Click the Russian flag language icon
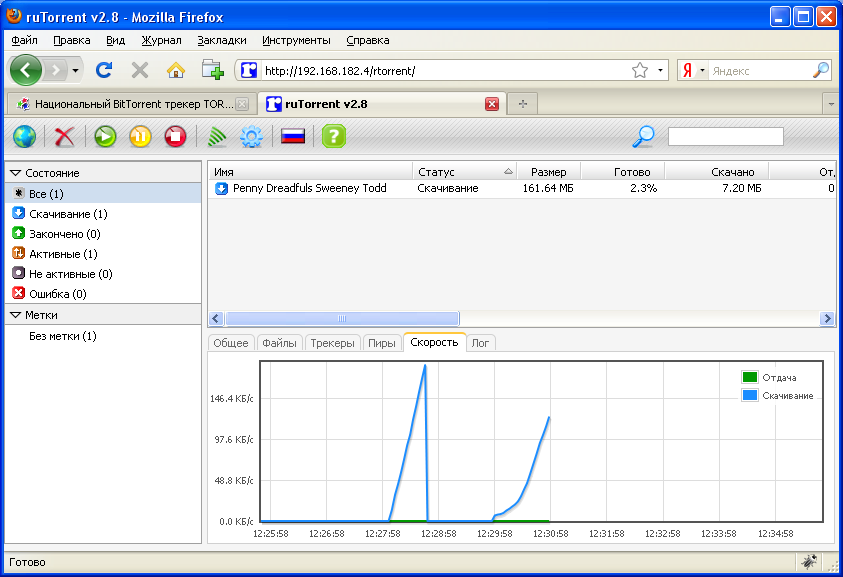 coord(293,137)
